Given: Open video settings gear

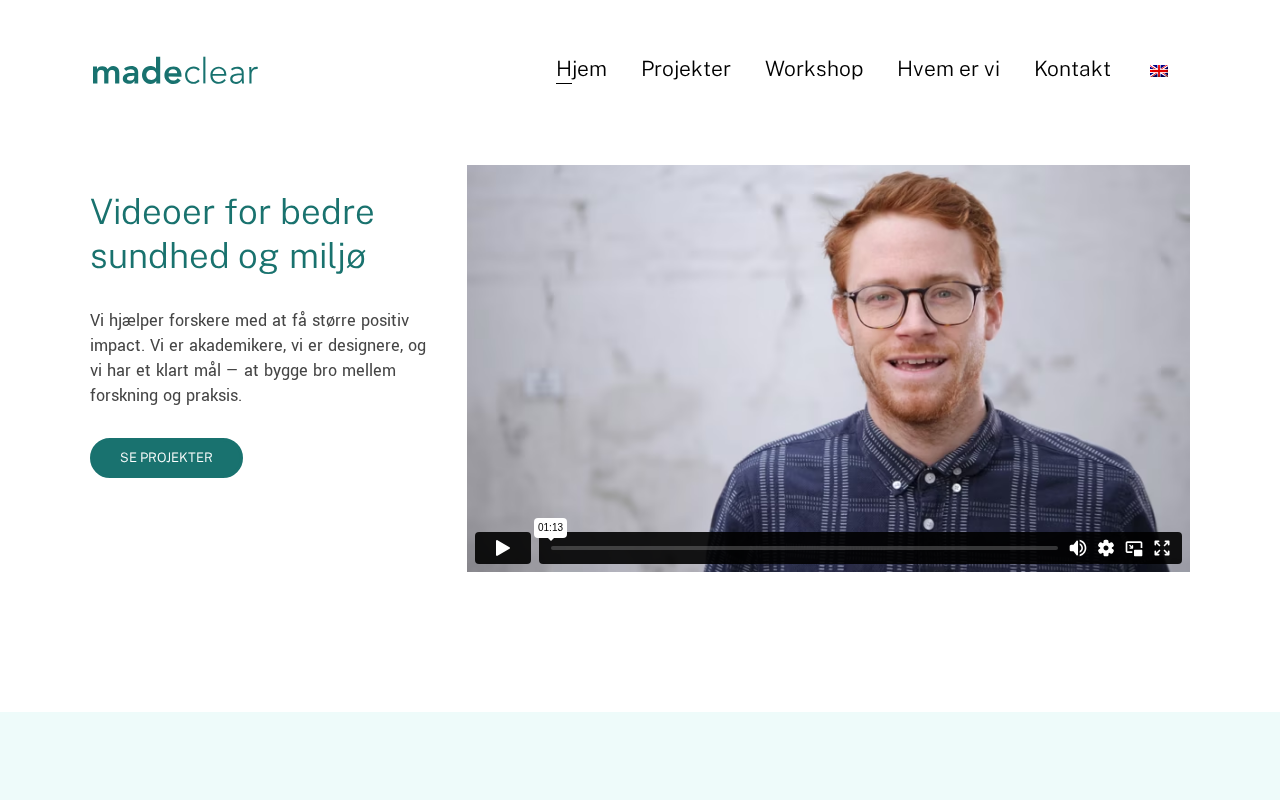Looking at the screenshot, I should (1106, 548).
